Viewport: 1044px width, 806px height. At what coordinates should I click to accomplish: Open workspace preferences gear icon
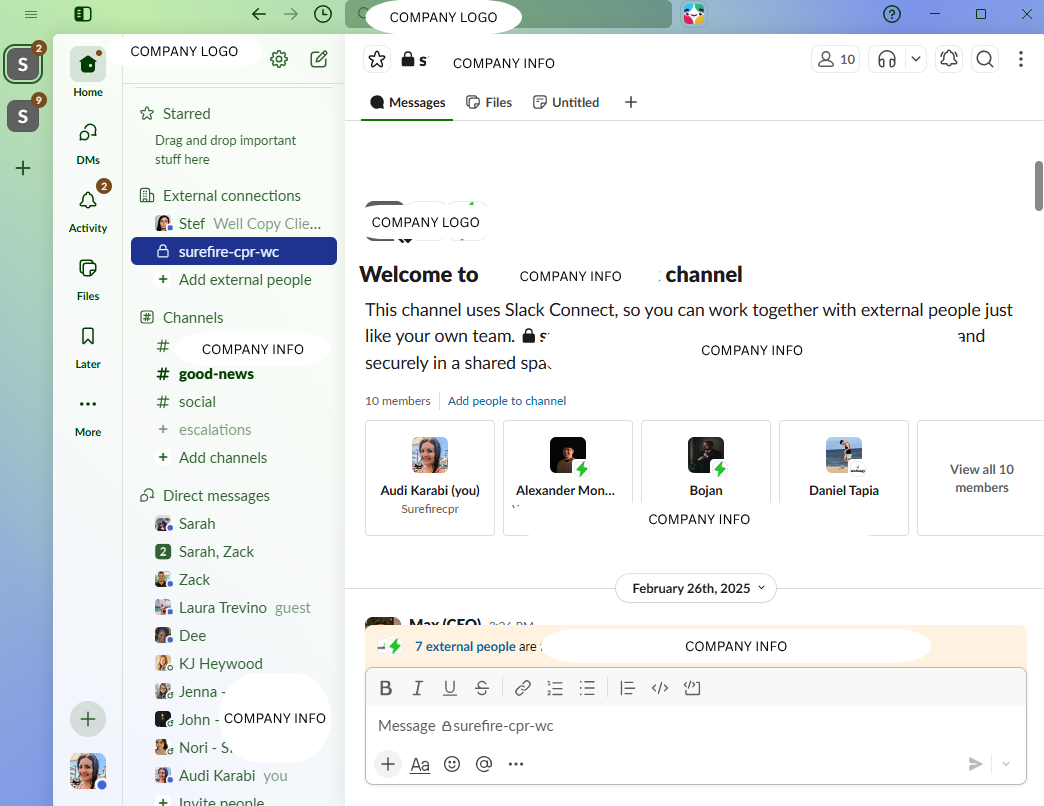coord(279,59)
